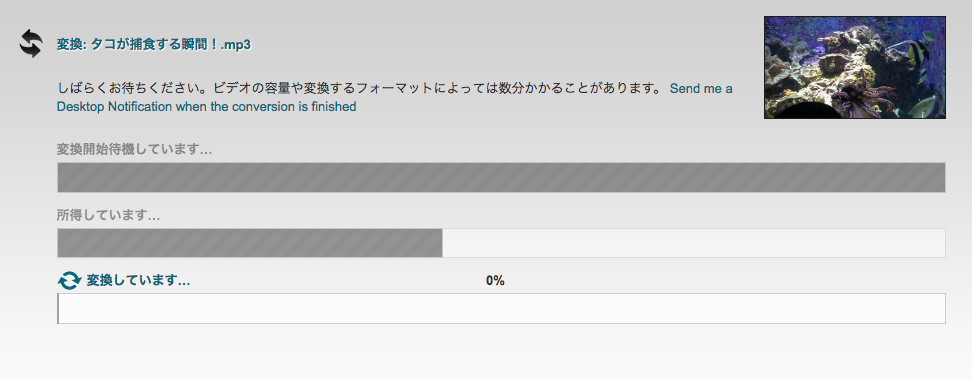
Task: Click the 変換開始待機しています… label
Action: [134, 149]
